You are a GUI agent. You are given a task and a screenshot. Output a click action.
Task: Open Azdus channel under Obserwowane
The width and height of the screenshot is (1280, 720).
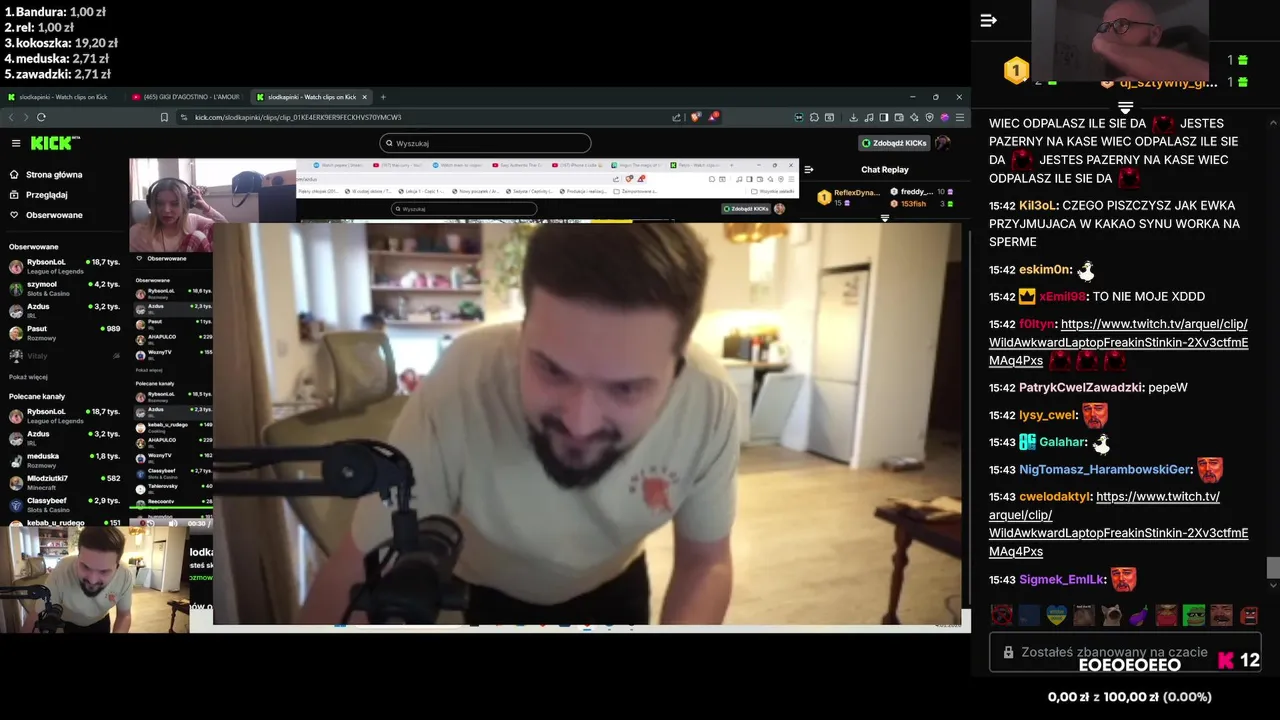pos(64,311)
